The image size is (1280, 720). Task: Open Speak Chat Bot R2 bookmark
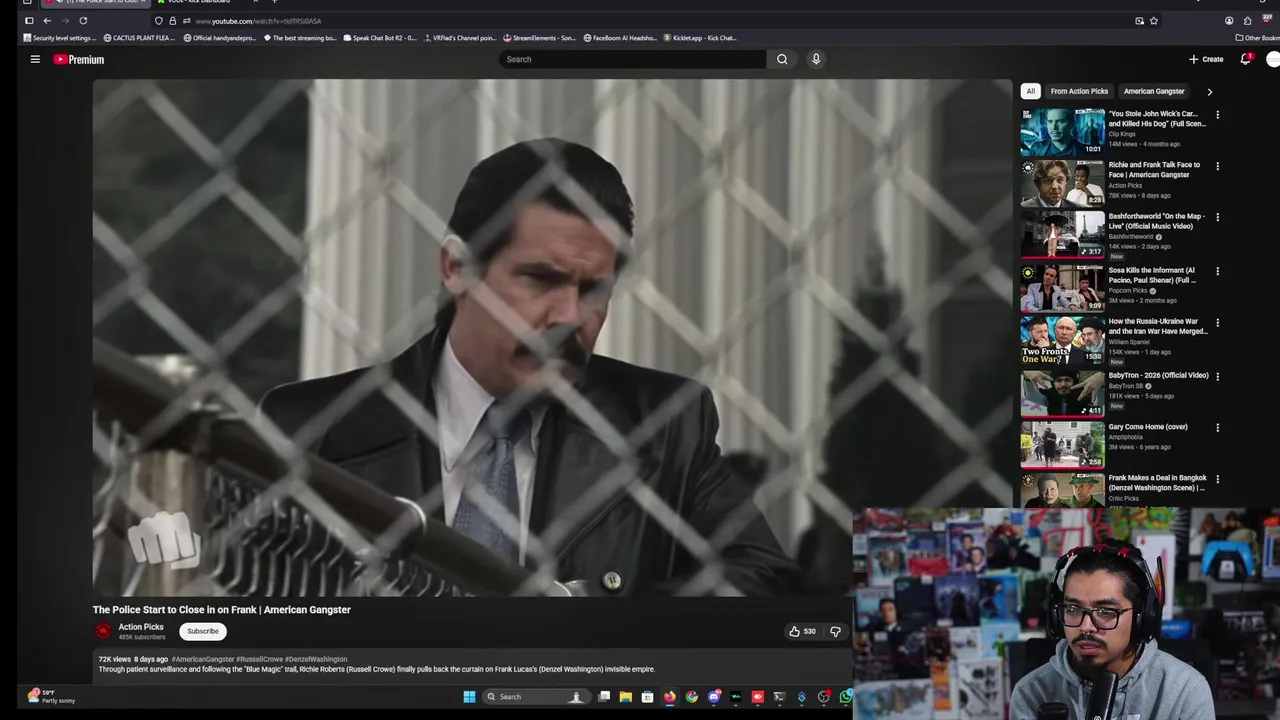(380, 38)
